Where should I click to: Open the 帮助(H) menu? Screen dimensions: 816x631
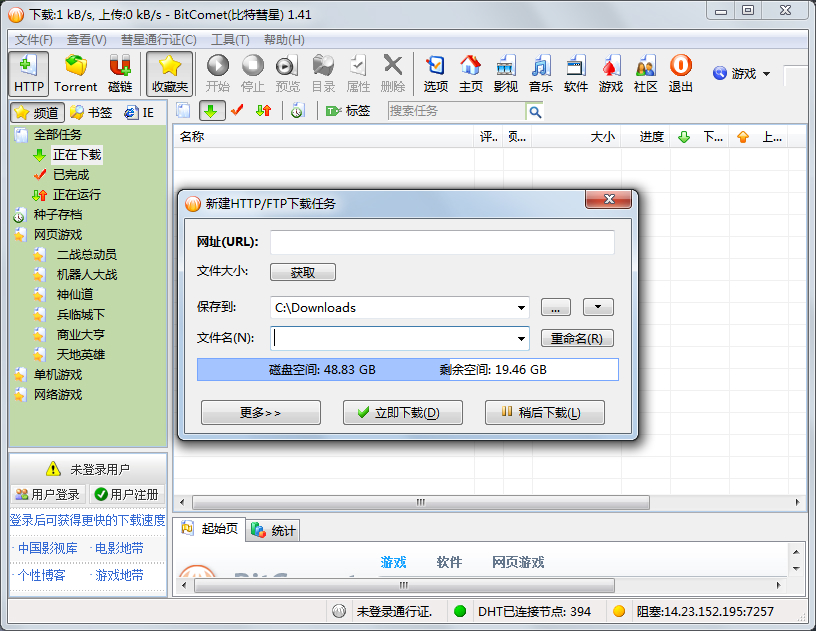[x=284, y=40]
